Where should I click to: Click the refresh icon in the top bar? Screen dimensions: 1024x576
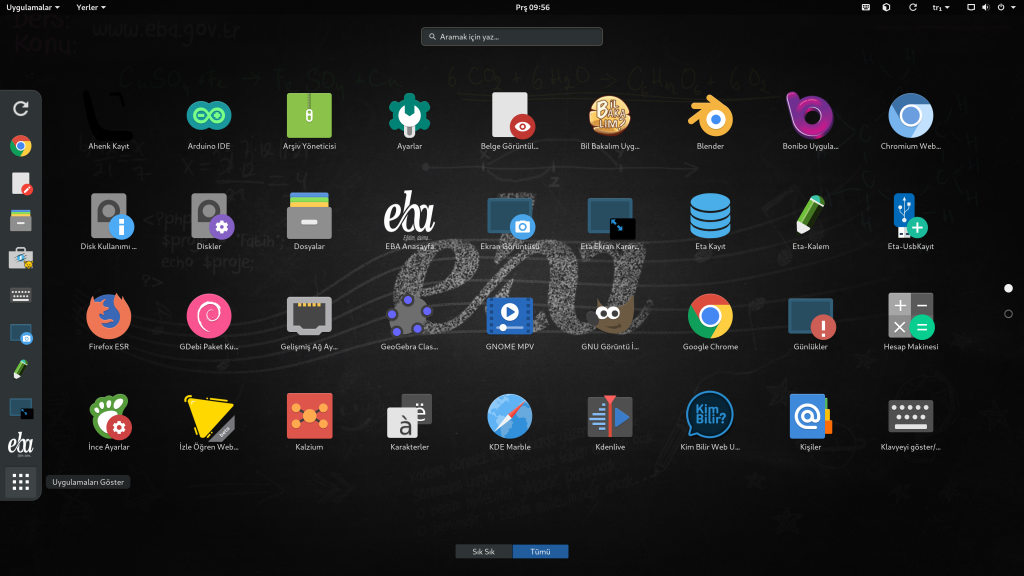pos(913,7)
